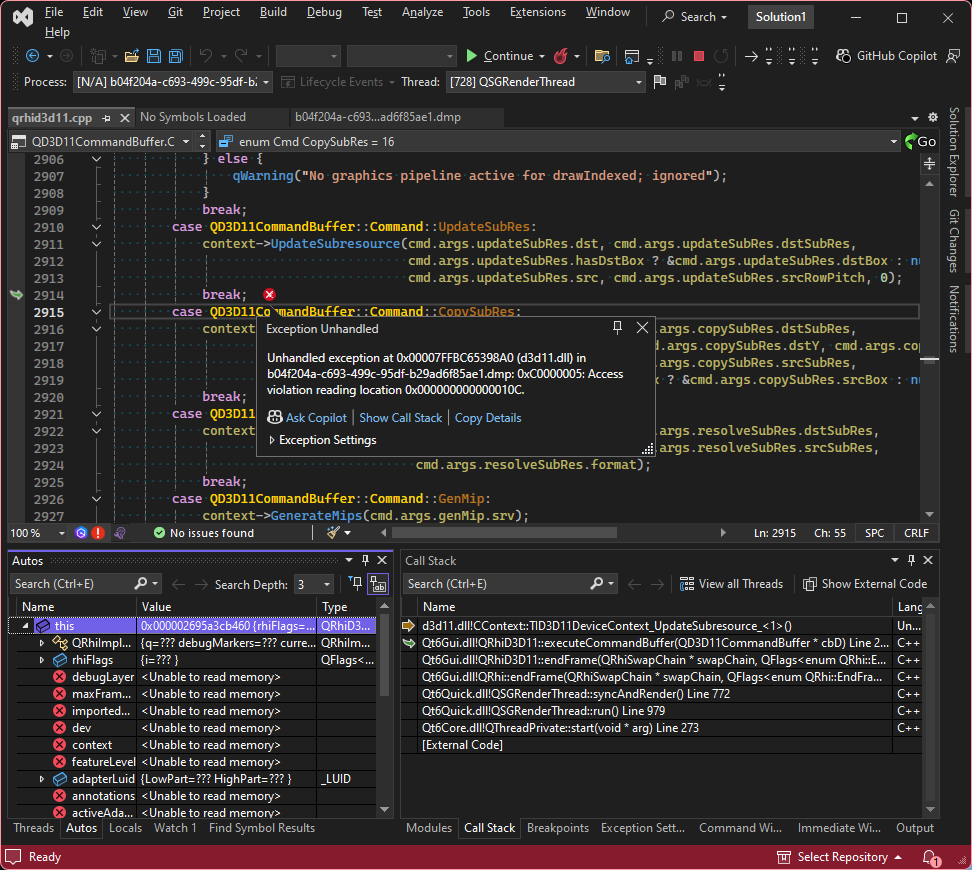
Task: Close the Exception Unhandled popup
Action: (642, 327)
